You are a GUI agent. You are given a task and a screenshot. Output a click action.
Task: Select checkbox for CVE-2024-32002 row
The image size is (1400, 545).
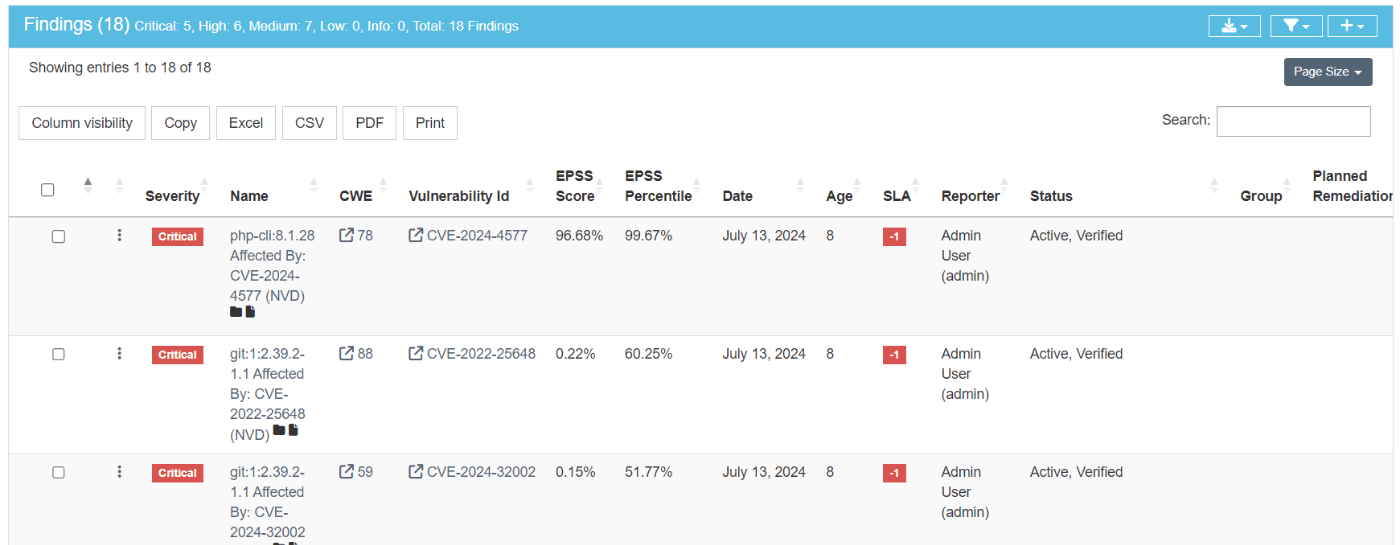(58, 472)
